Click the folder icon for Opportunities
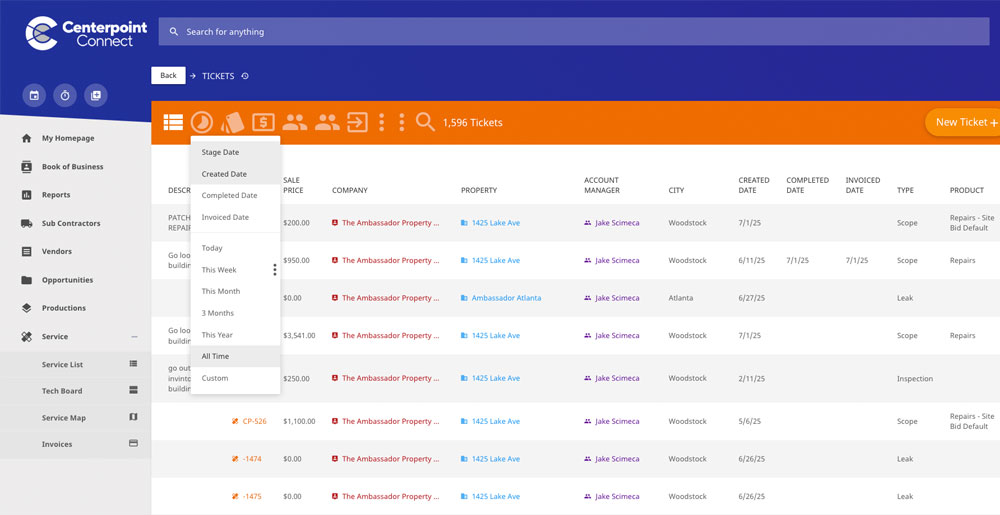Screen dimensions: 1000x515 pos(26,280)
